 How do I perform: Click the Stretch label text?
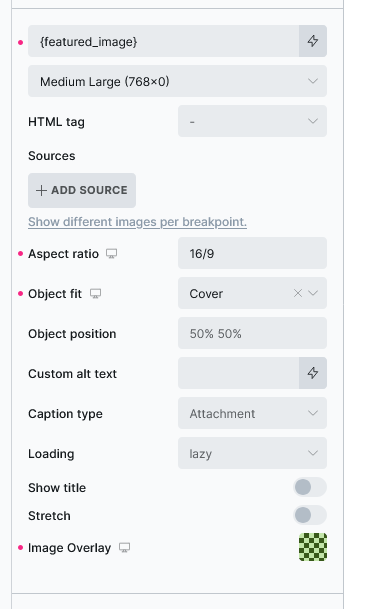point(49,516)
